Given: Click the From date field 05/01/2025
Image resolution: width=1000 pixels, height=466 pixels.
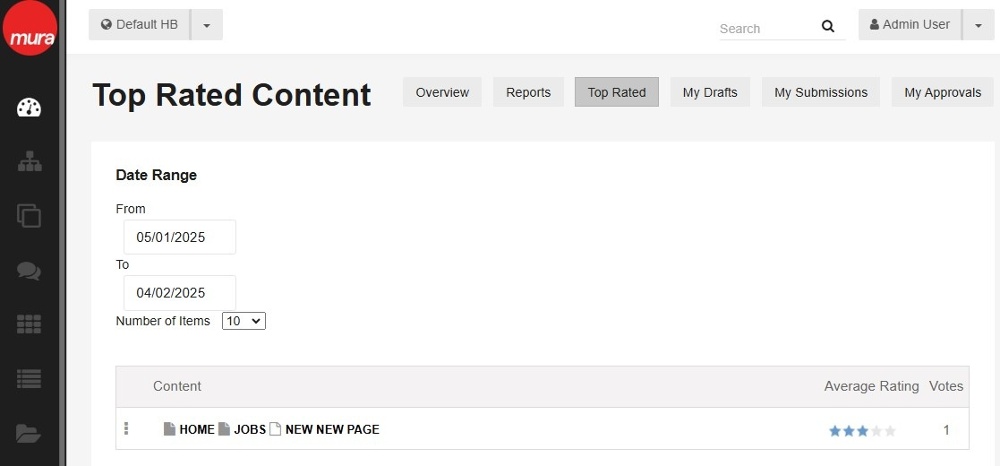Looking at the screenshot, I should (180, 237).
